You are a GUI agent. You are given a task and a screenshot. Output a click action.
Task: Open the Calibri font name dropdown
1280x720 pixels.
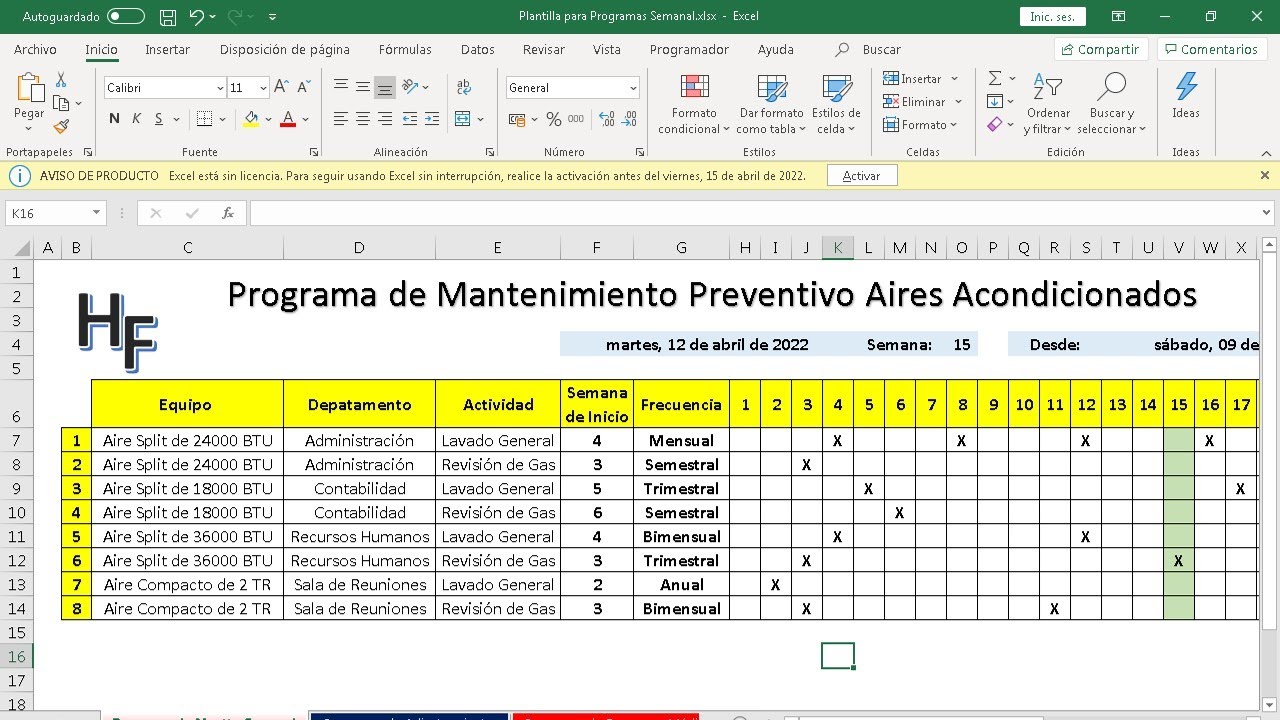[x=220, y=88]
